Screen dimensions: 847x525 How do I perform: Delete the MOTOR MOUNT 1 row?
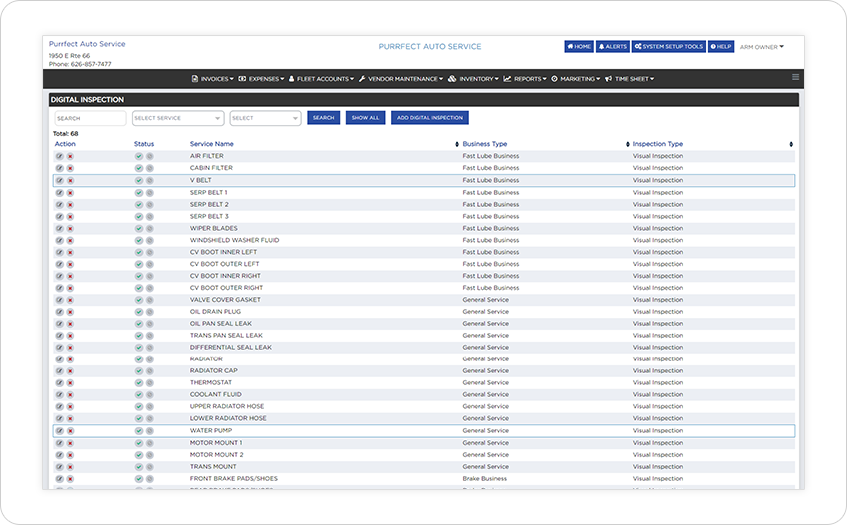[70, 443]
